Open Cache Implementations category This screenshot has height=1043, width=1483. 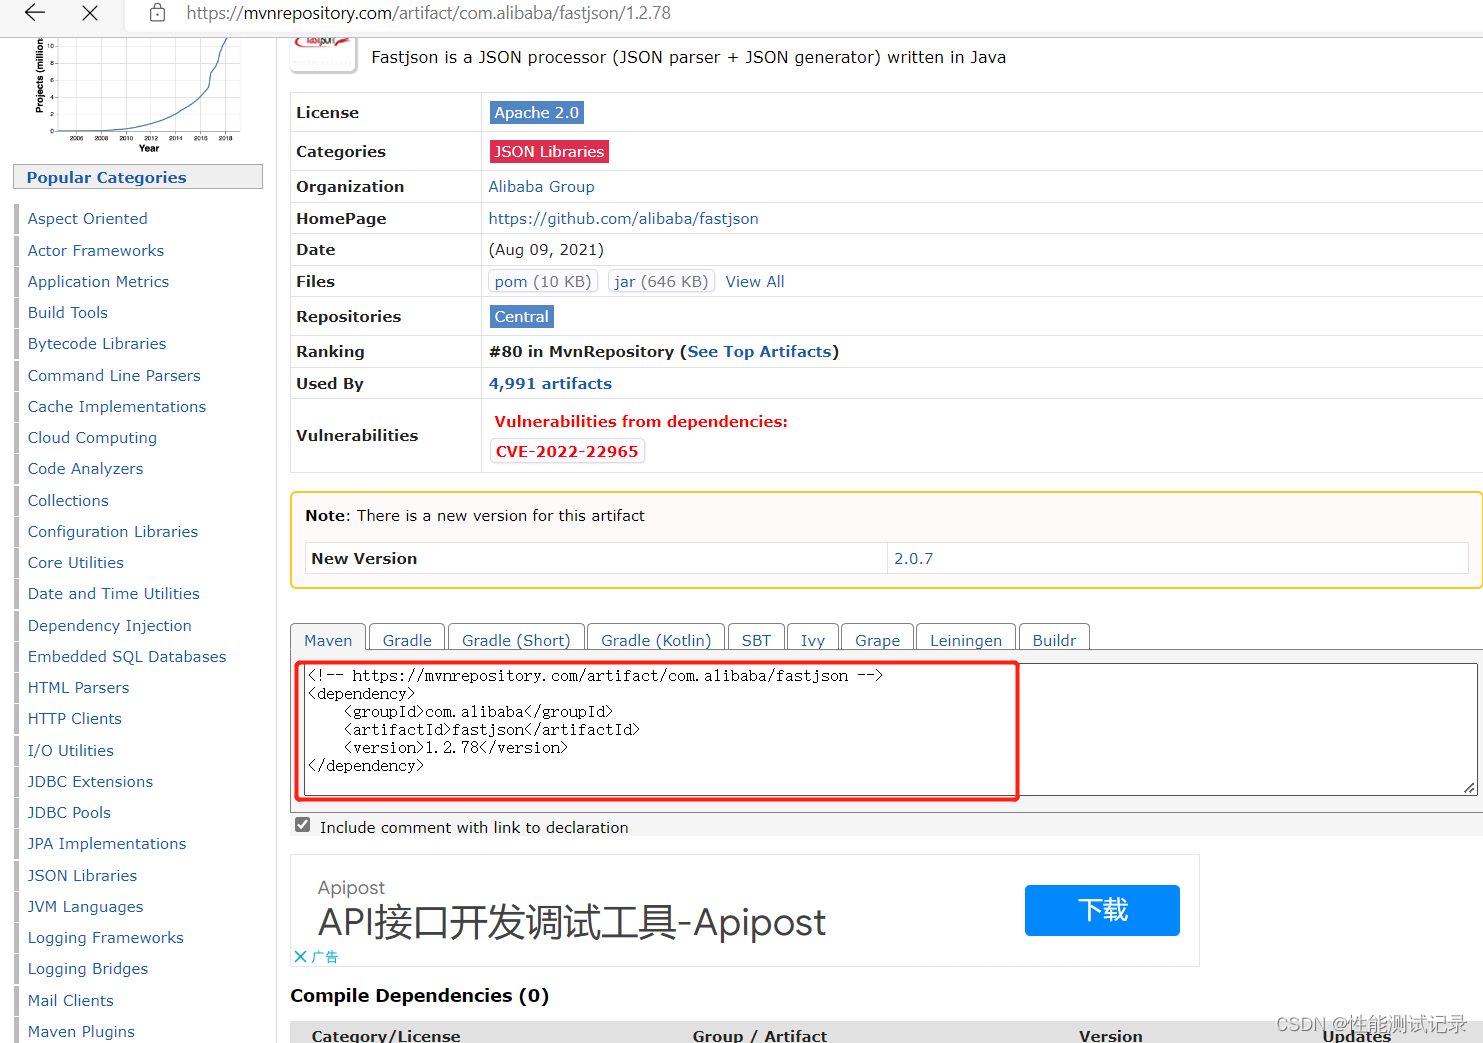point(116,407)
